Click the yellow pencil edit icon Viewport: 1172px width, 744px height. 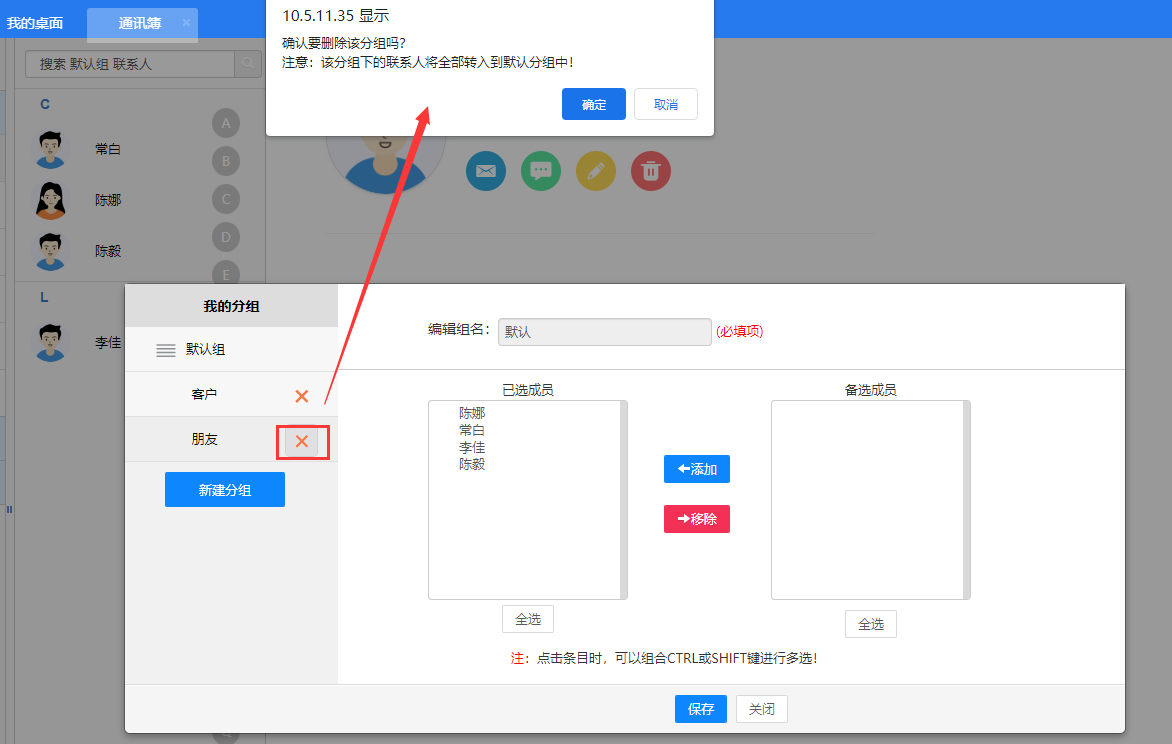596,171
